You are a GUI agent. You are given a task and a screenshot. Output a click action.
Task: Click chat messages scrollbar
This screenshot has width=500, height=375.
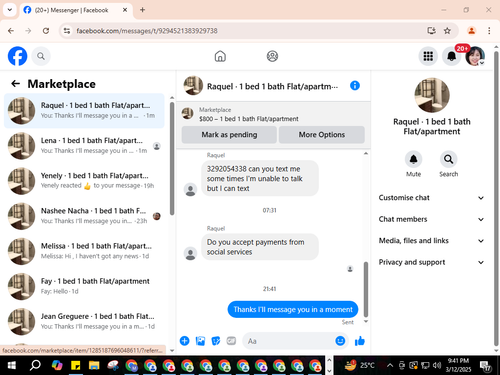pos(366,289)
